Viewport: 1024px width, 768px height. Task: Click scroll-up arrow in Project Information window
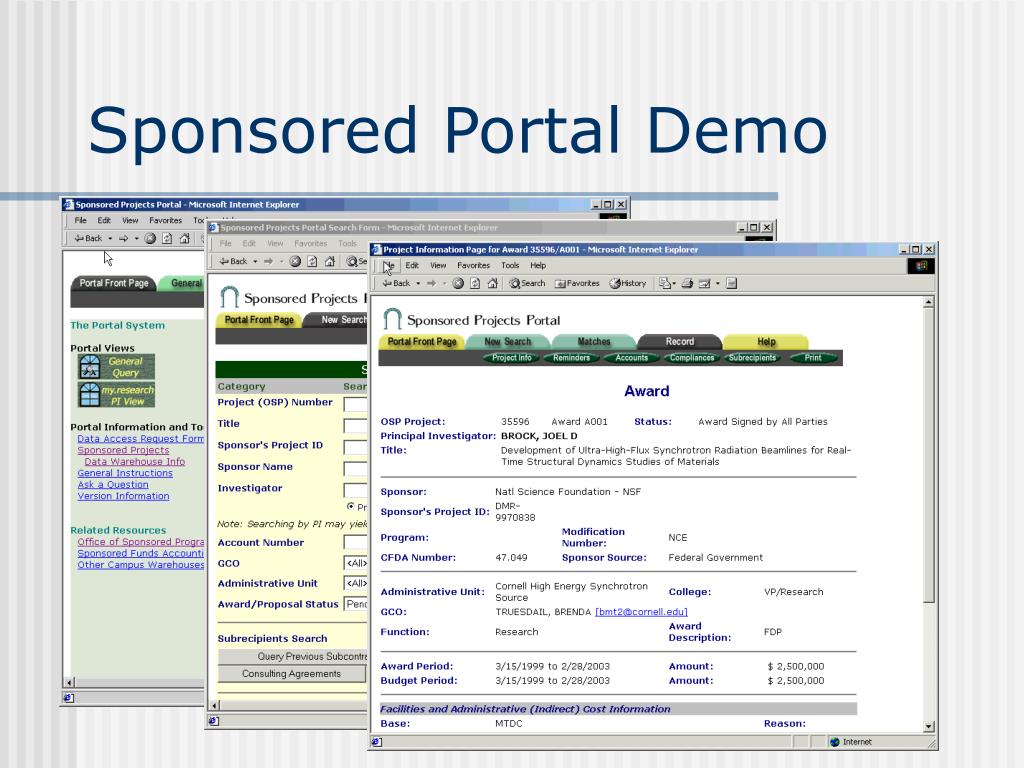pyautogui.click(x=929, y=302)
